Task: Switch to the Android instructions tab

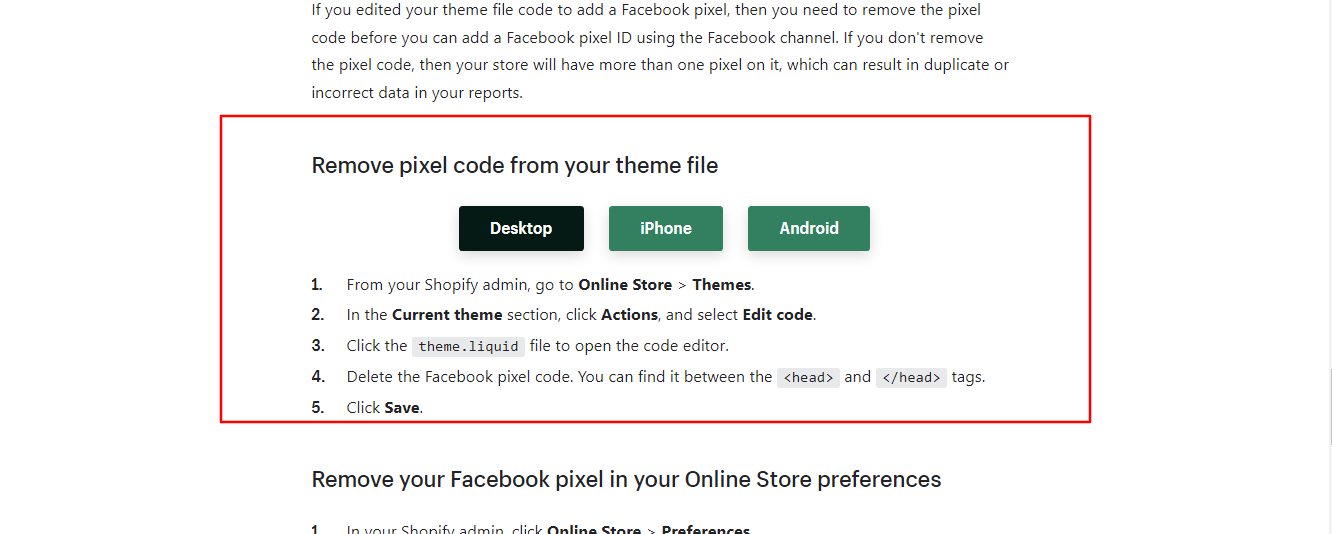Action: 809,228
